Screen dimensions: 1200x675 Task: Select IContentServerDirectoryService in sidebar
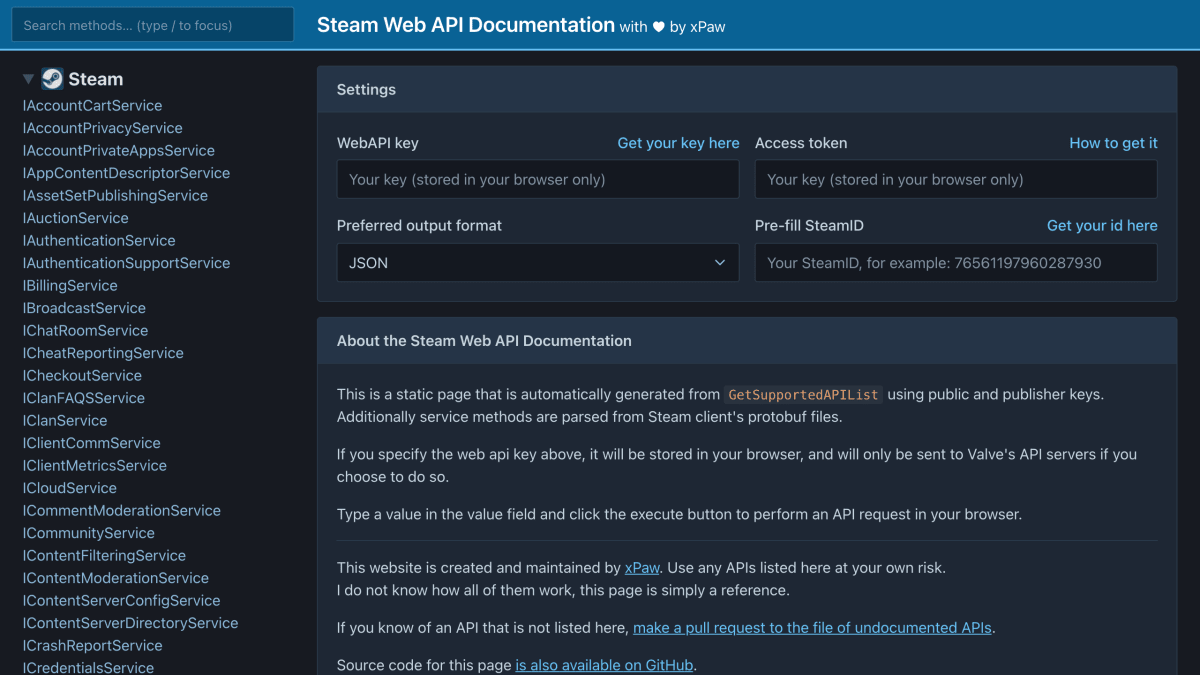130,623
